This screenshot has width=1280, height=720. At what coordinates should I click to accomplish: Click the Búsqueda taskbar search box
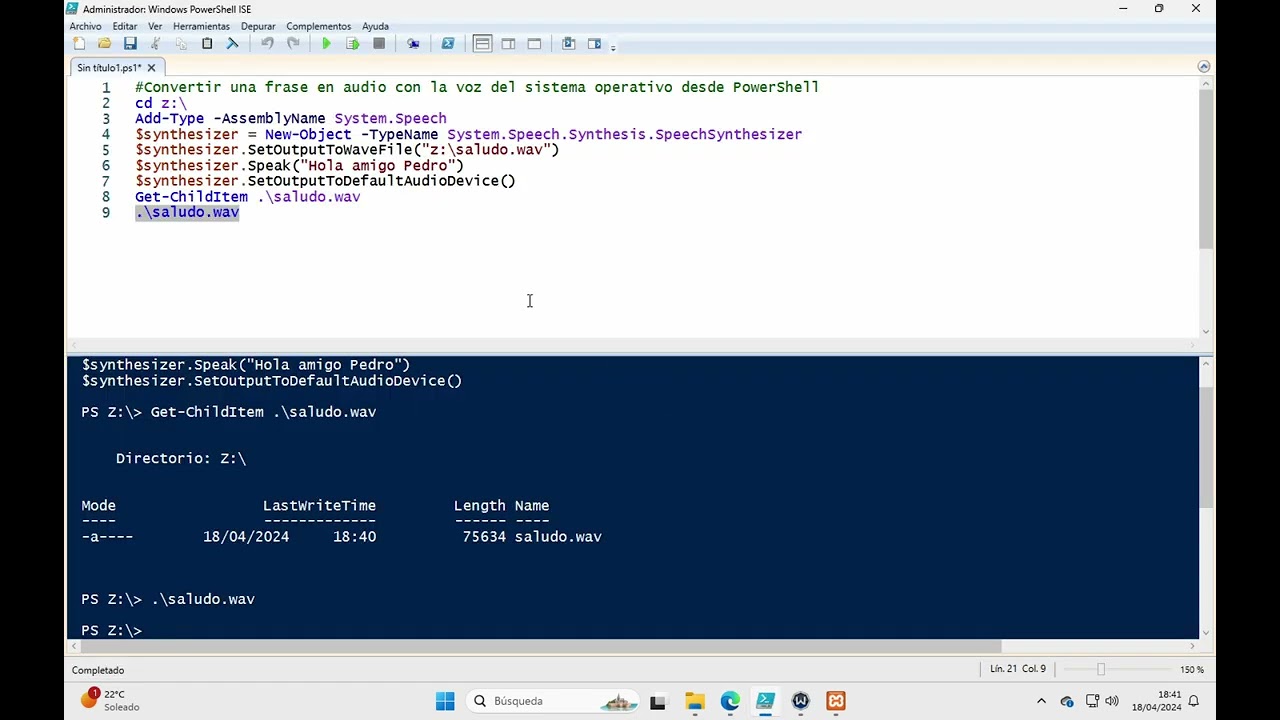[x=554, y=701]
